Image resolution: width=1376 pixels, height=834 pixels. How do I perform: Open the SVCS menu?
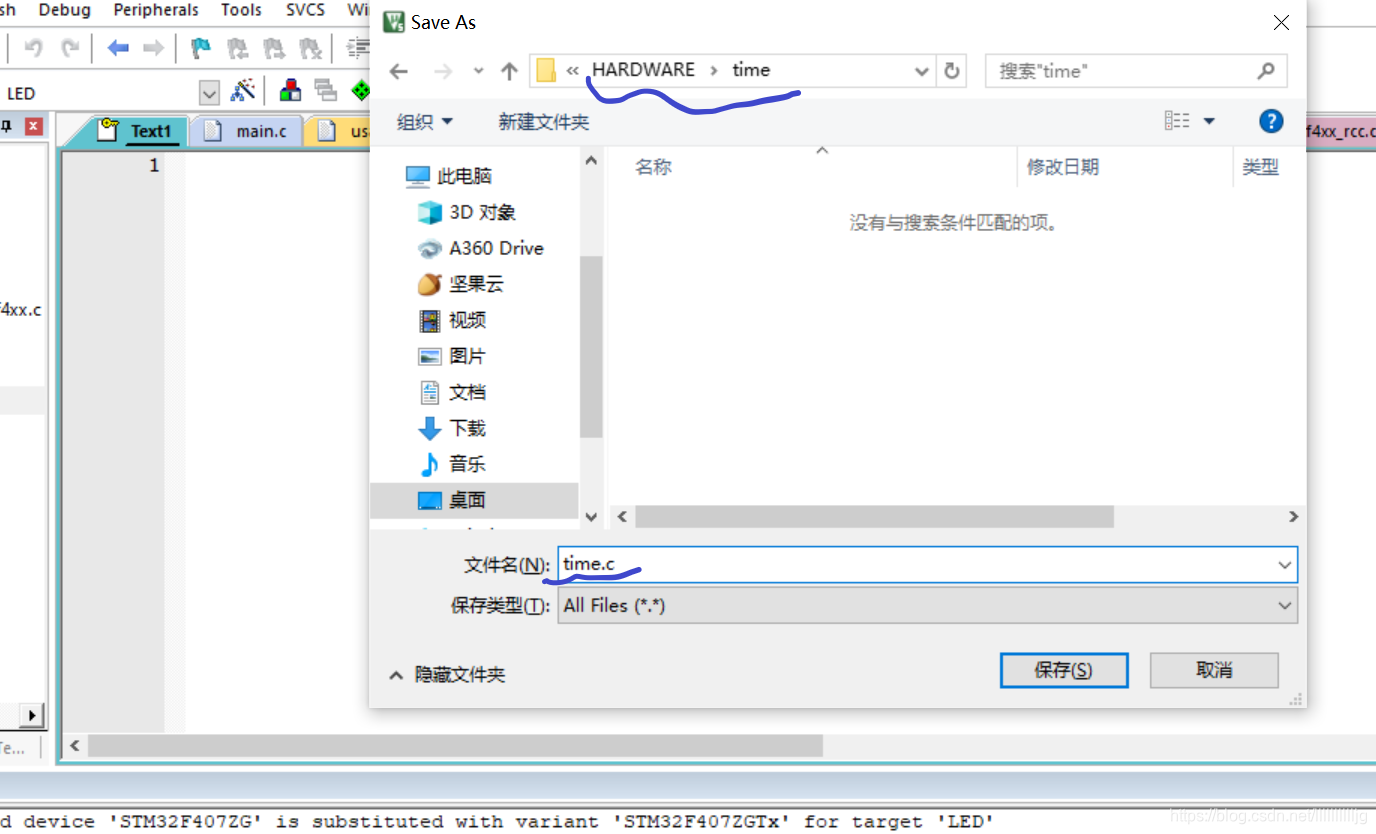[305, 10]
